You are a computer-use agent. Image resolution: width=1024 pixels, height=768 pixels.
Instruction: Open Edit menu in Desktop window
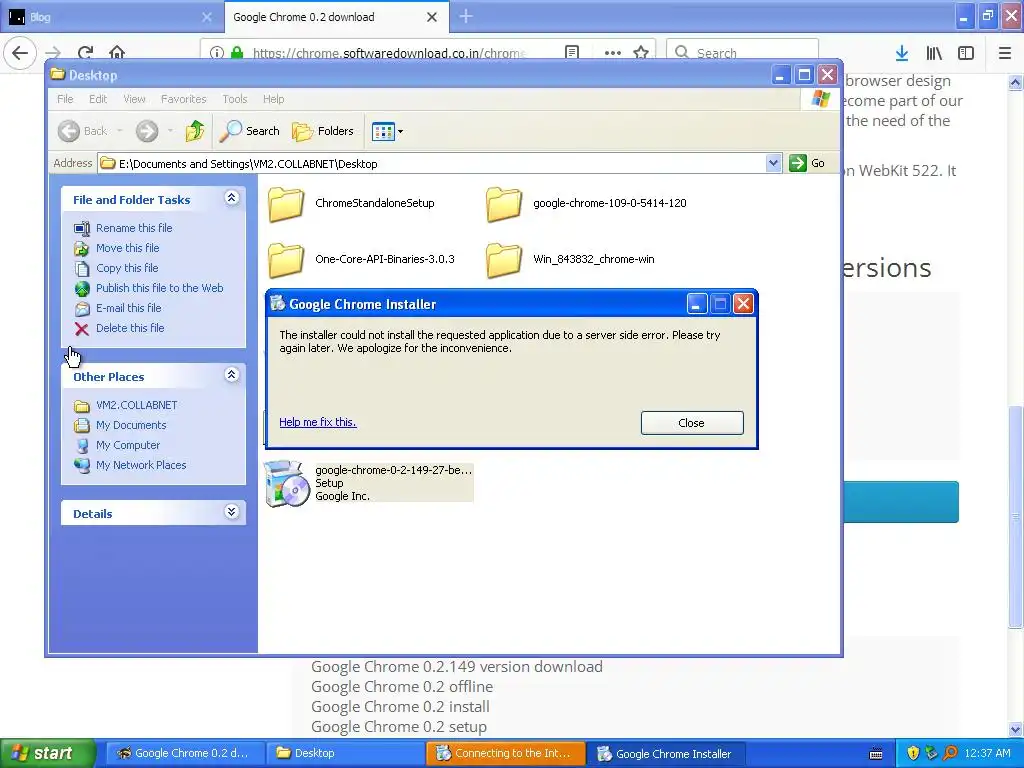tap(98, 99)
